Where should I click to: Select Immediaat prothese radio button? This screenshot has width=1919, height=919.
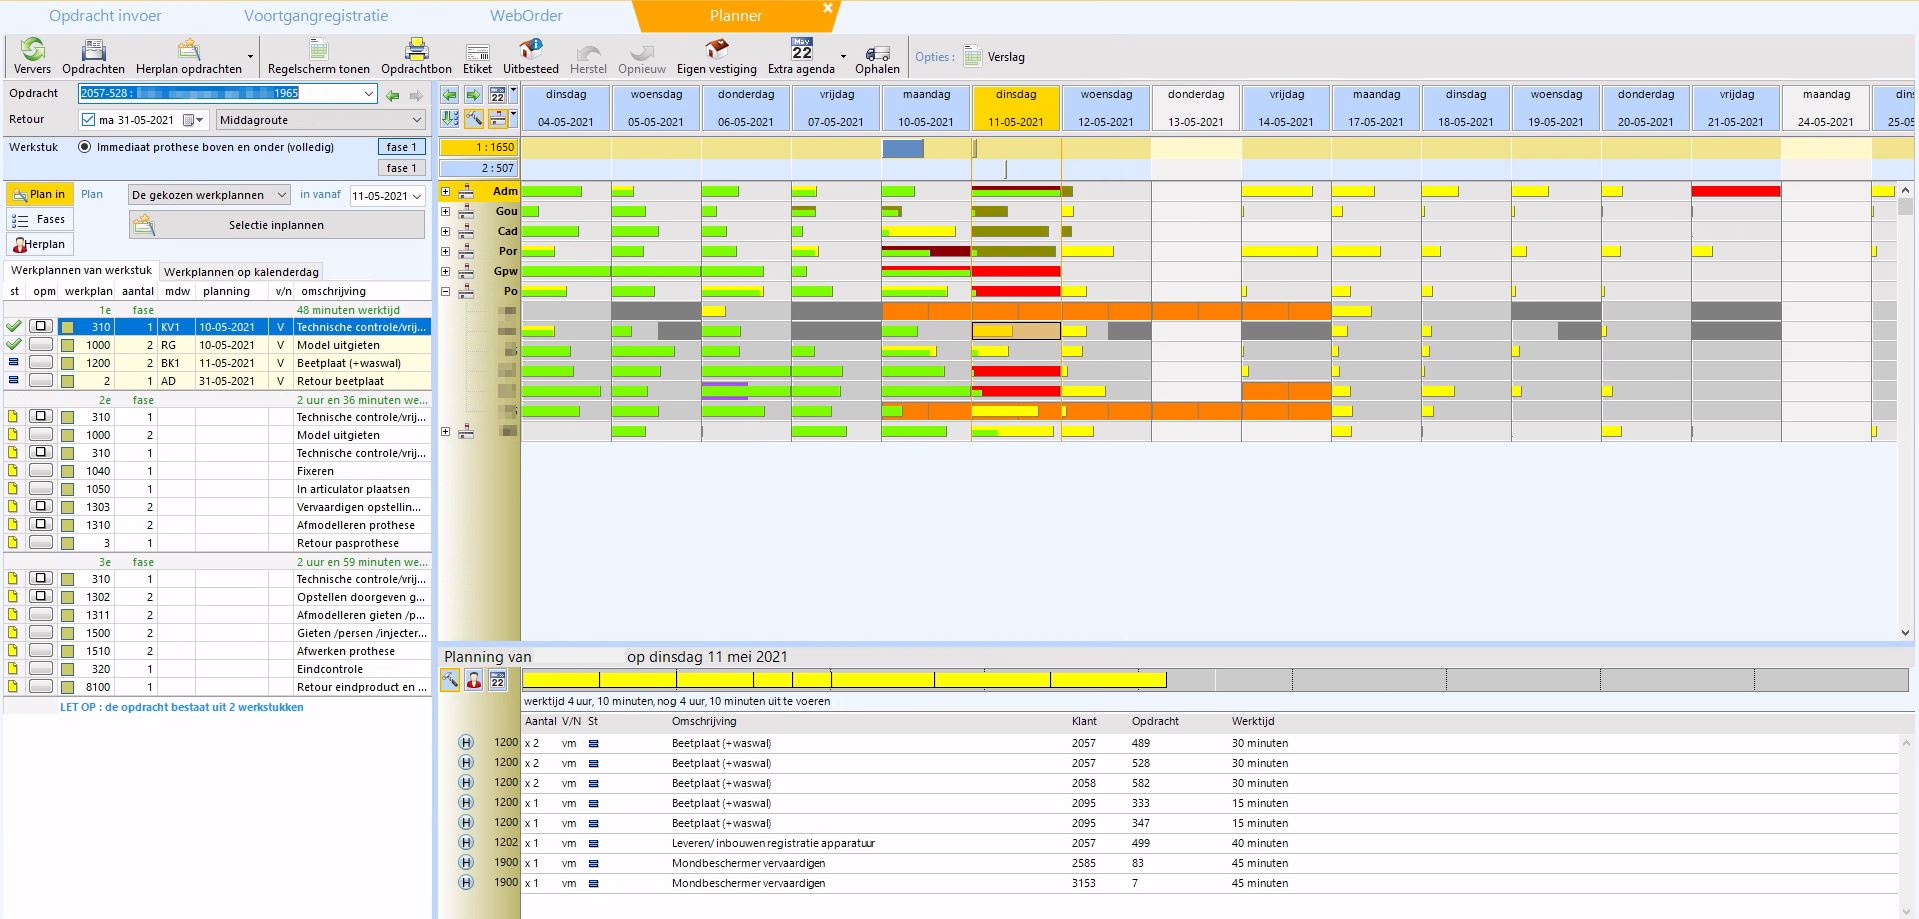coord(85,147)
